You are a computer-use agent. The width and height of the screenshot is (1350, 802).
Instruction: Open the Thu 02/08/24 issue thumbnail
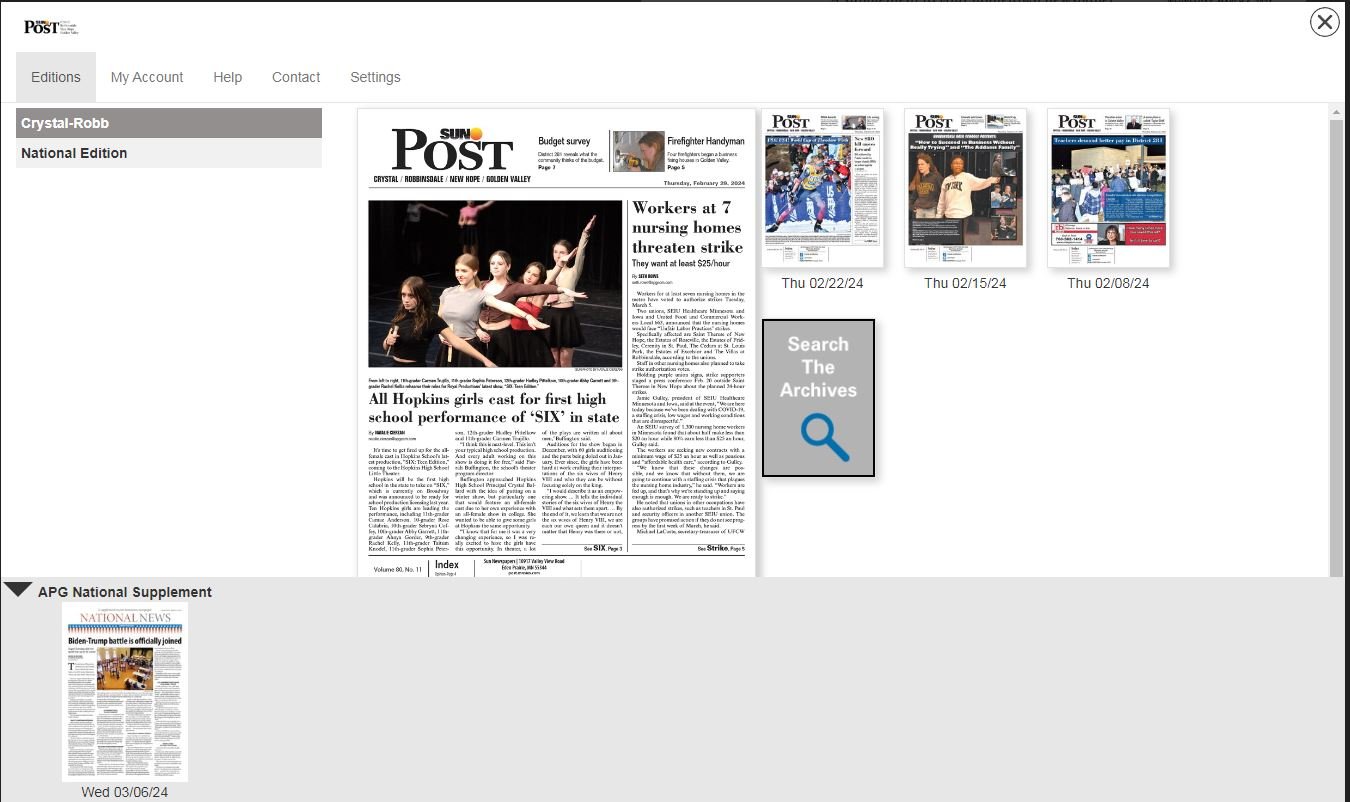1108,188
